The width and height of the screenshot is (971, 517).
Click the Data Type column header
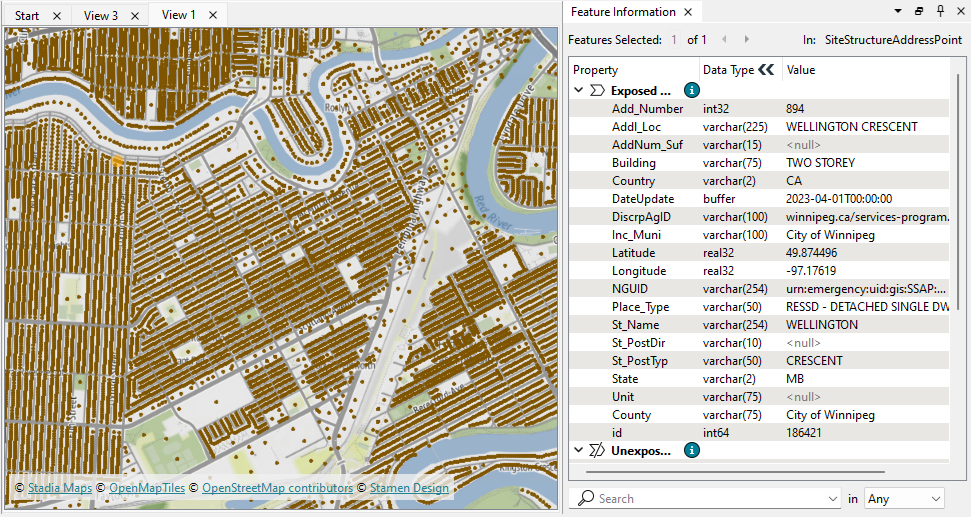728,70
